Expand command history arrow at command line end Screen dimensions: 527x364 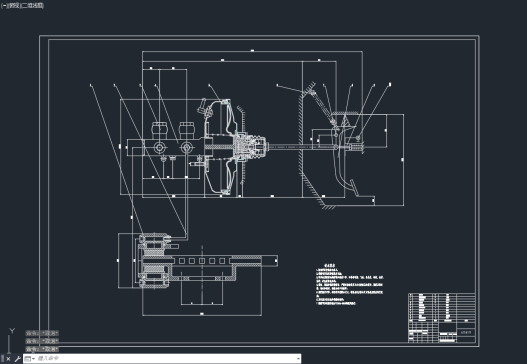click(298, 359)
